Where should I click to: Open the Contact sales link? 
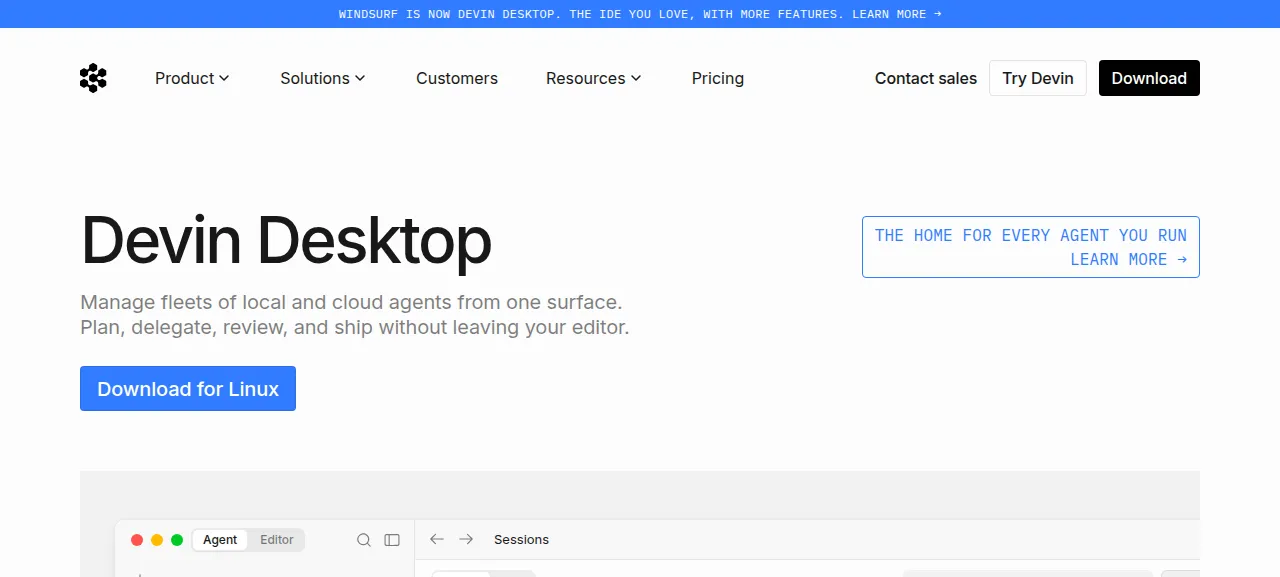926,78
